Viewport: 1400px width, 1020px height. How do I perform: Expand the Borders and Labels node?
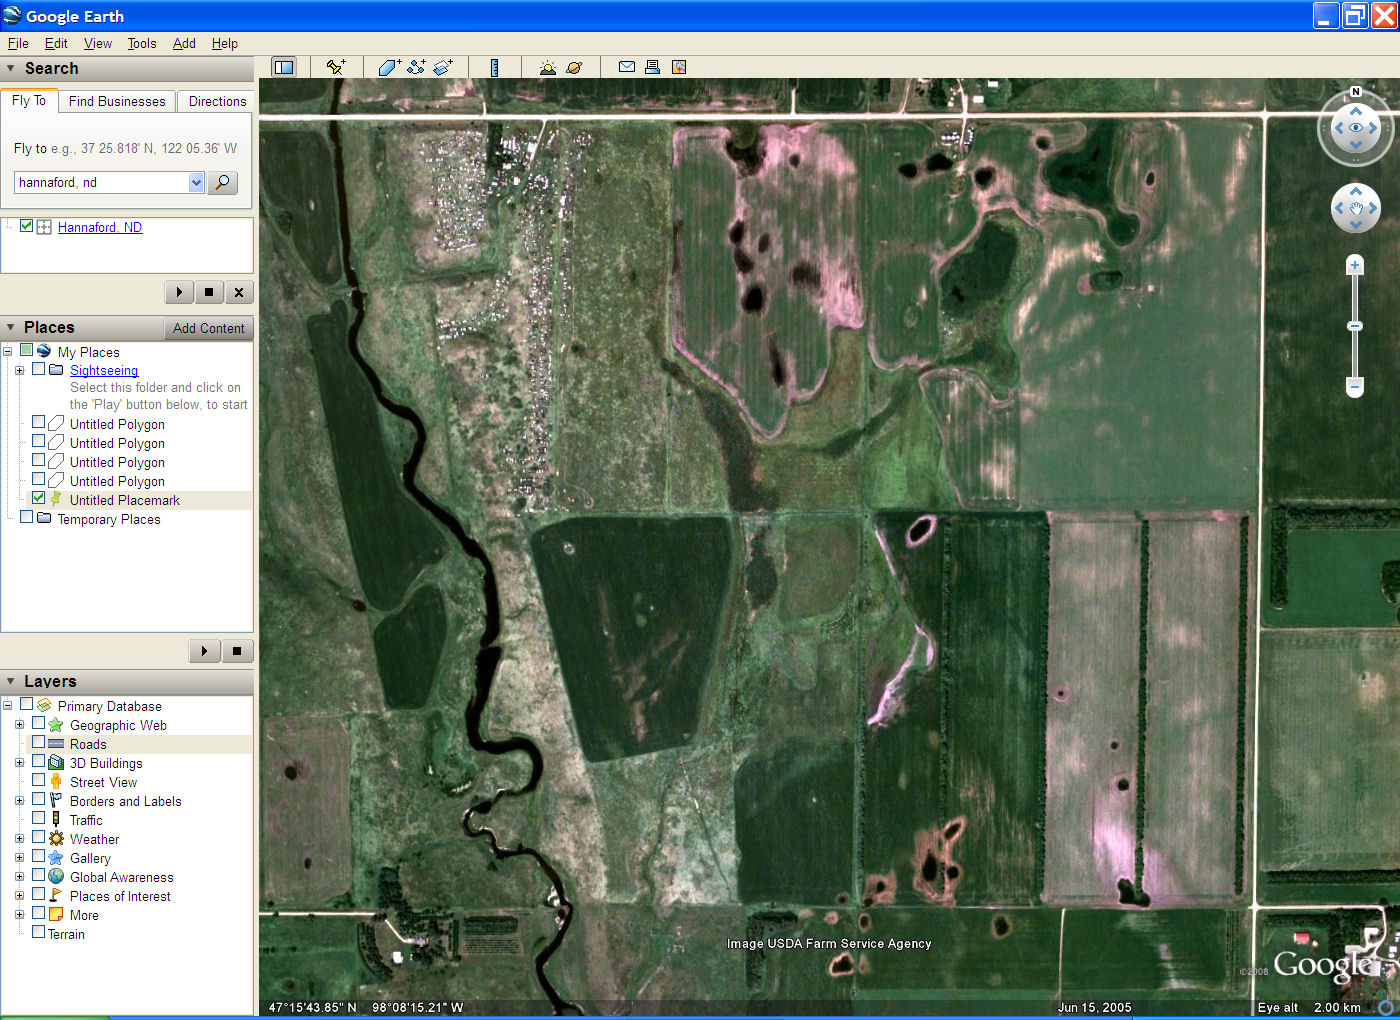tap(19, 800)
